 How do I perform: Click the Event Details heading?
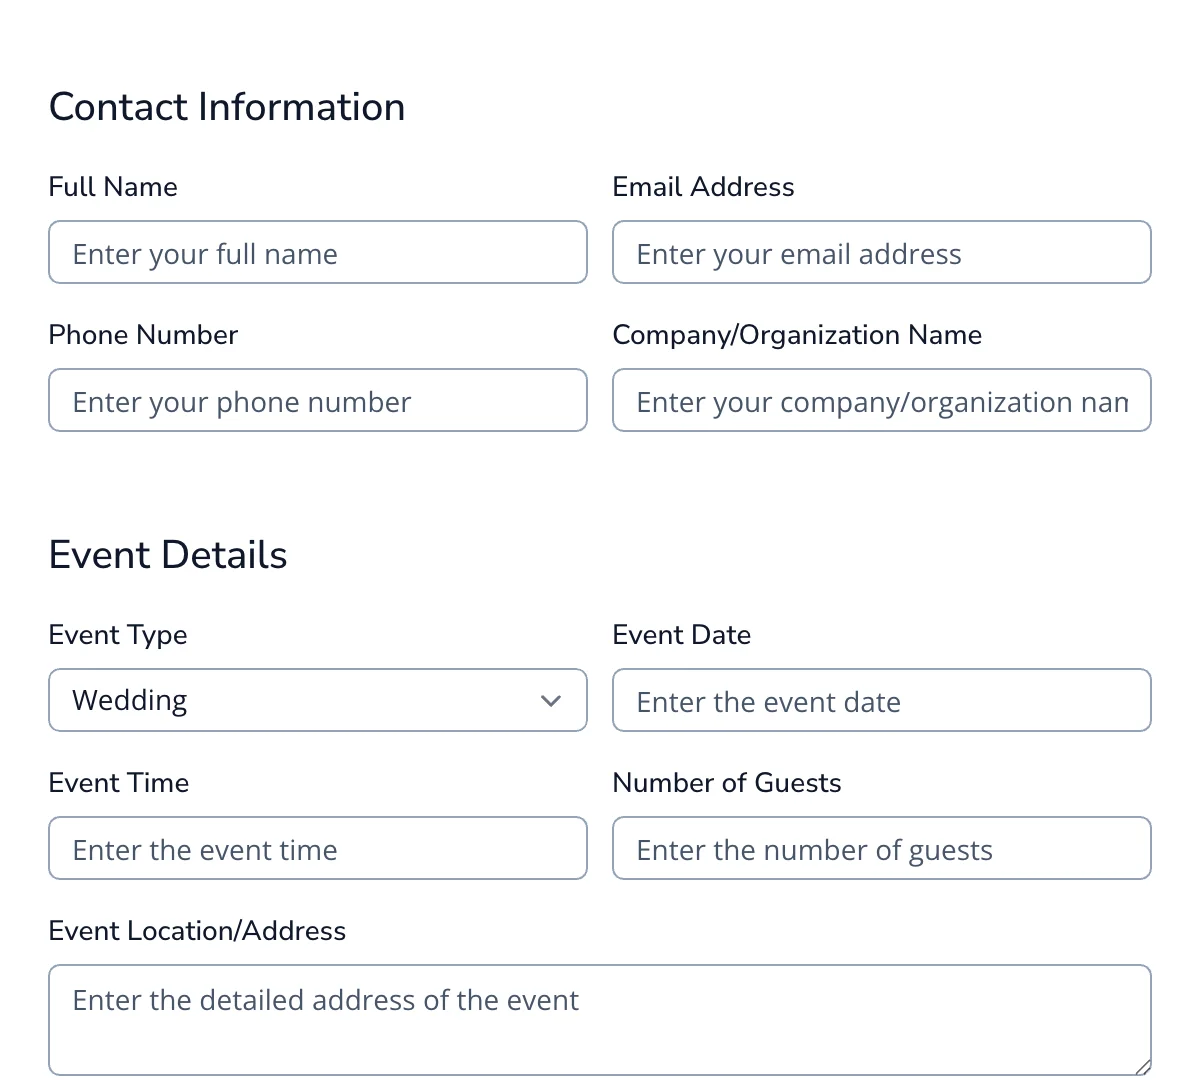point(167,554)
